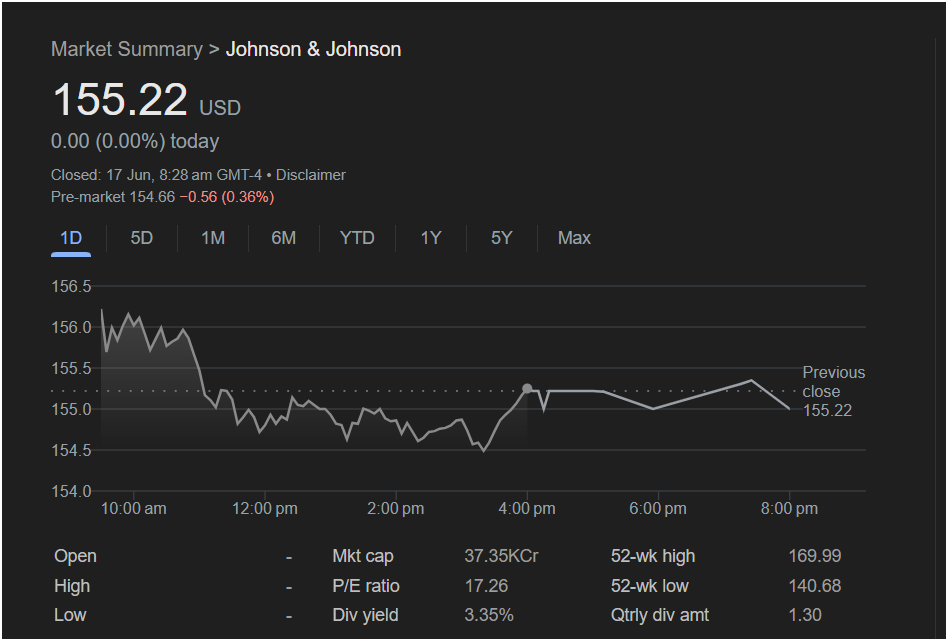The image size is (948, 641).
Task: Click the 155.5 y-axis label
Action: tap(71, 368)
